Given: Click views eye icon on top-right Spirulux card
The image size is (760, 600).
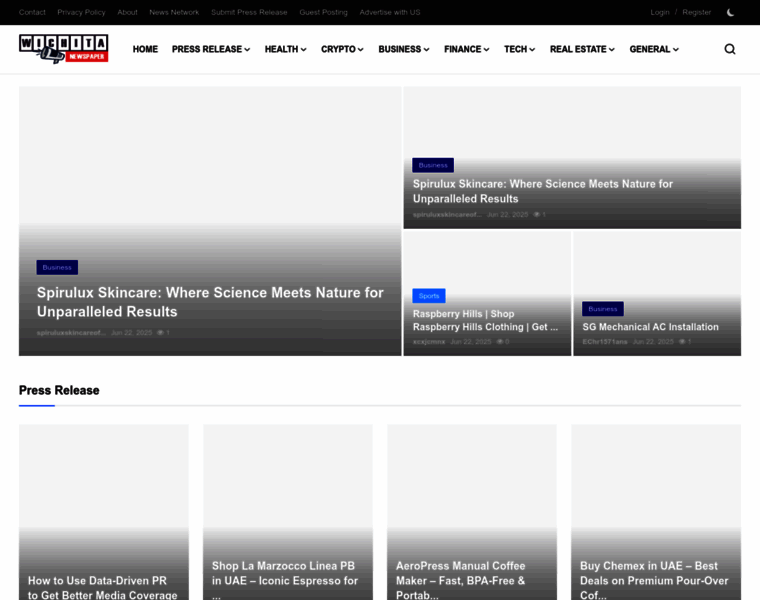Looking at the screenshot, I should [537, 214].
